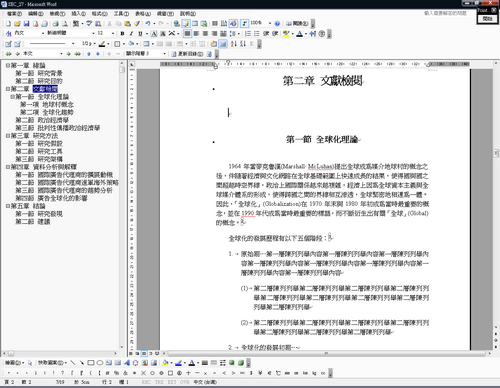Open the font size dropdown showing 12
The image size is (500, 388).
pos(113,33)
